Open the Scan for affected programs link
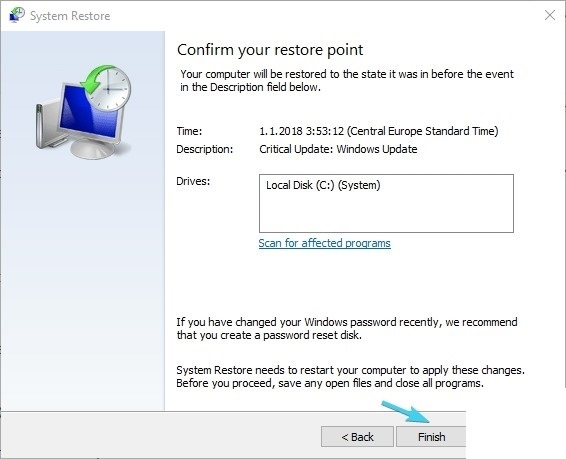 (x=325, y=243)
